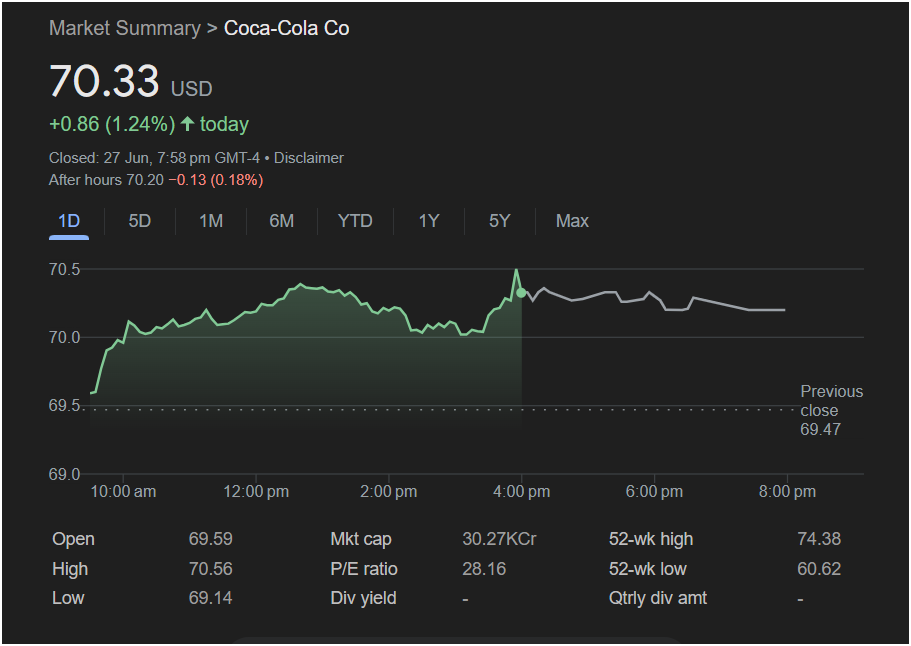Open the Disclaimer link

point(309,158)
